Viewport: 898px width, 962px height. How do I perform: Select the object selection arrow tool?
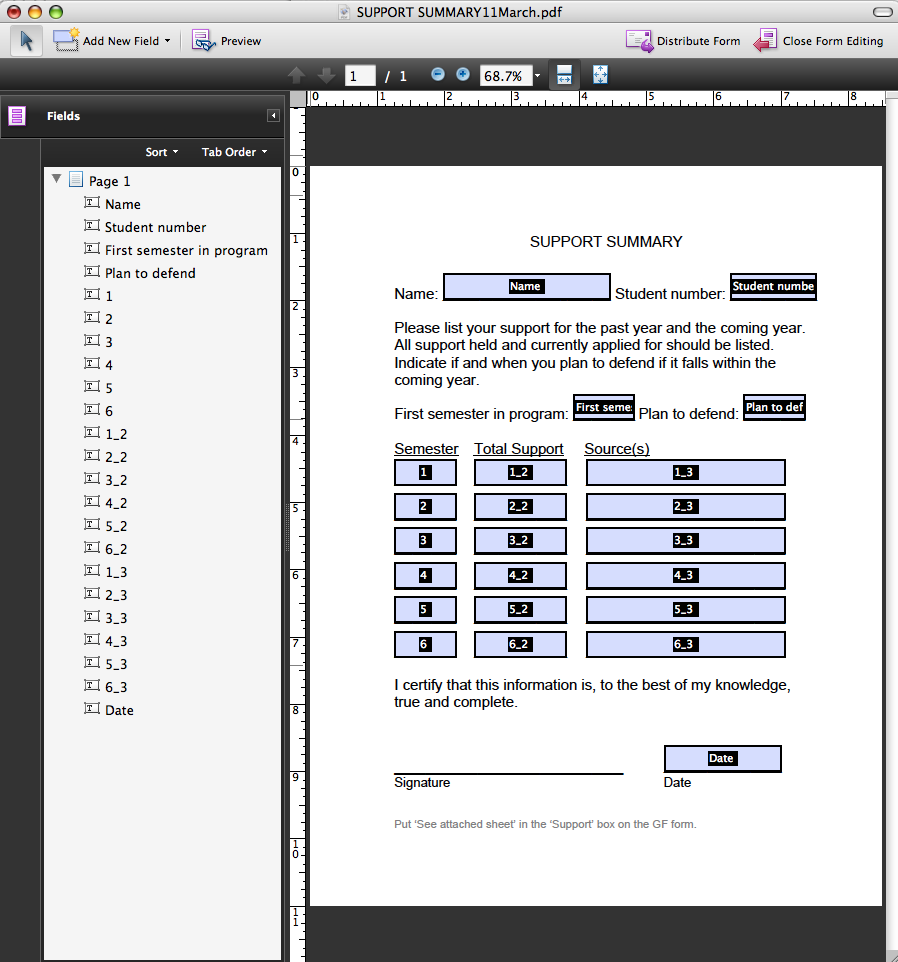tap(27, 40)
